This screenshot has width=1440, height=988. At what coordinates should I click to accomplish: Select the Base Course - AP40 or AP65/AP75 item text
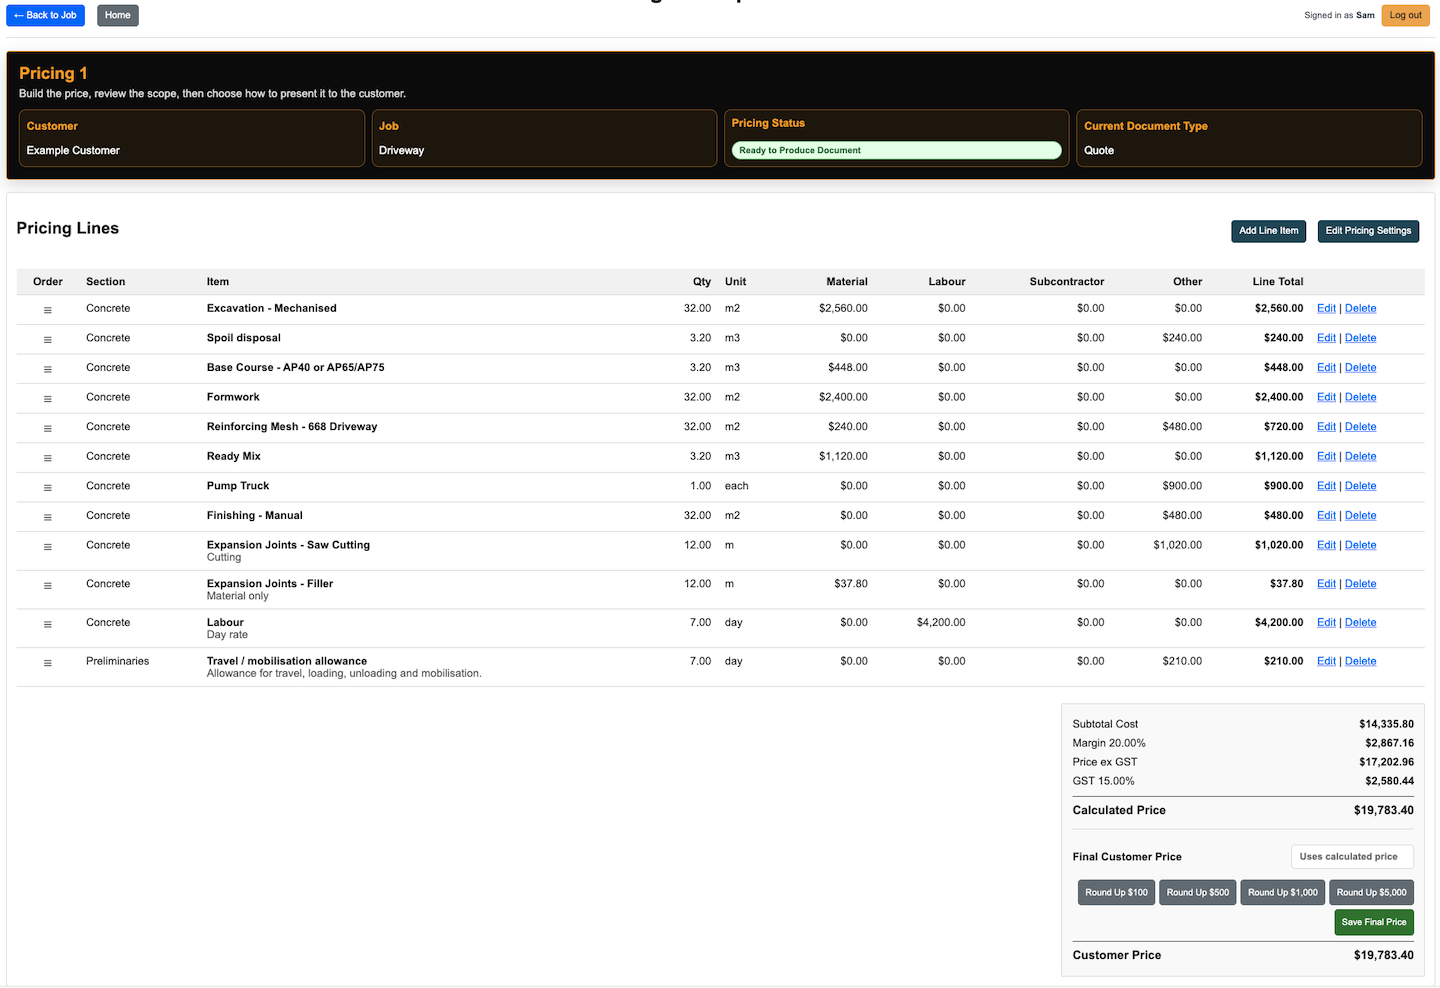(x=295, y=367)
